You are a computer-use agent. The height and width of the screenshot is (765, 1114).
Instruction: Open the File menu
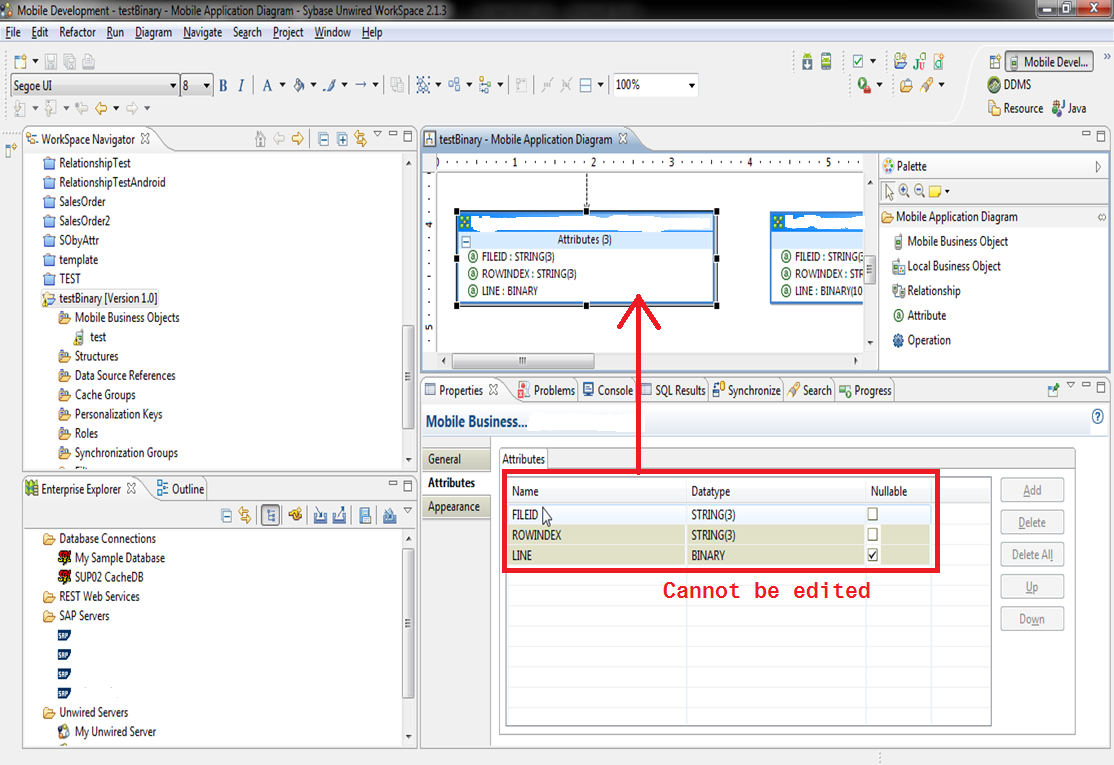(x=13, y=33)
